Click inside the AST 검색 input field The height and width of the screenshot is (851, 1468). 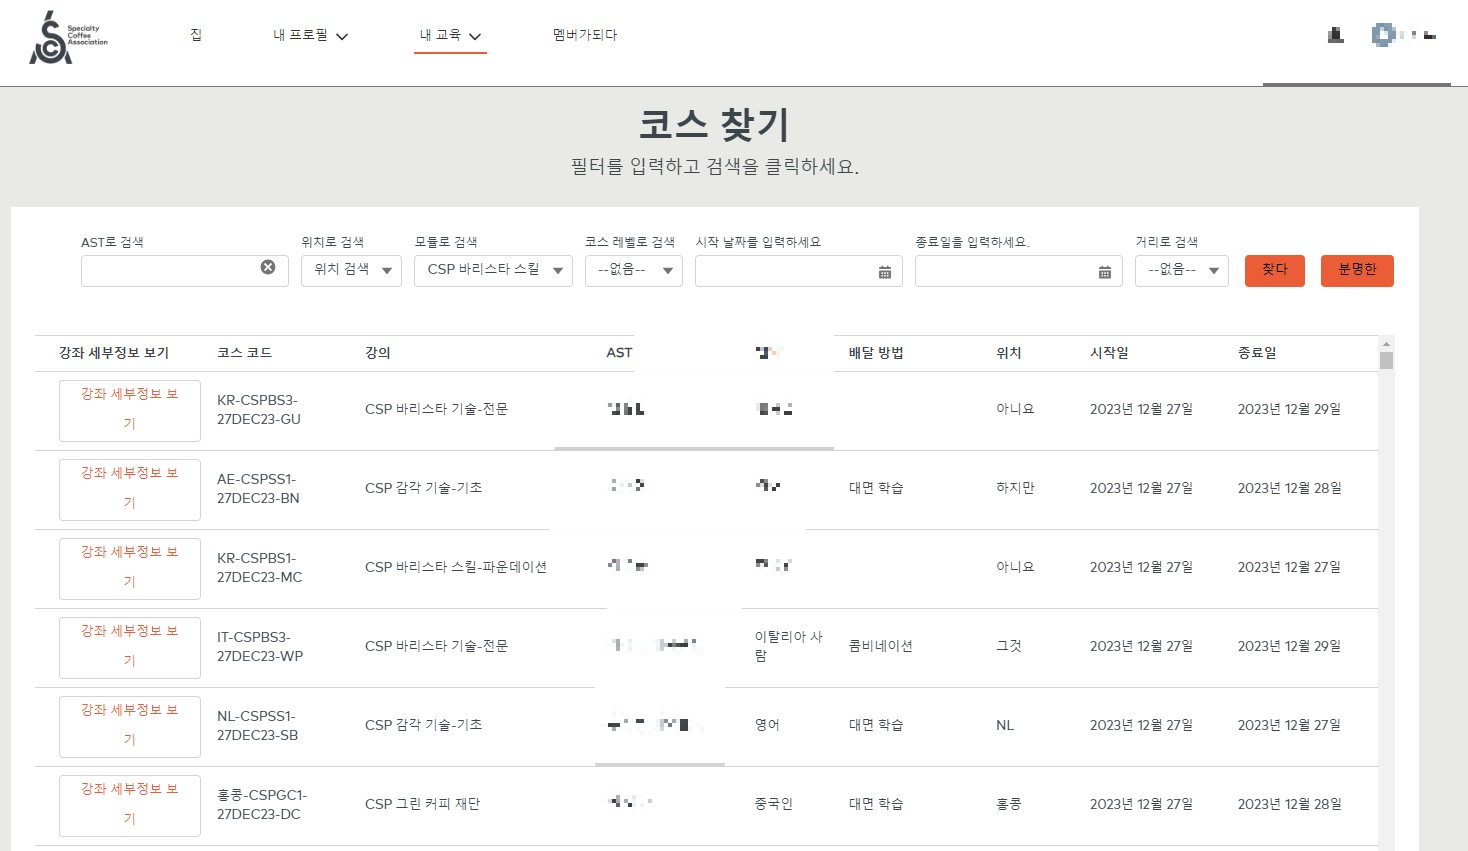[x=170, y=270]
